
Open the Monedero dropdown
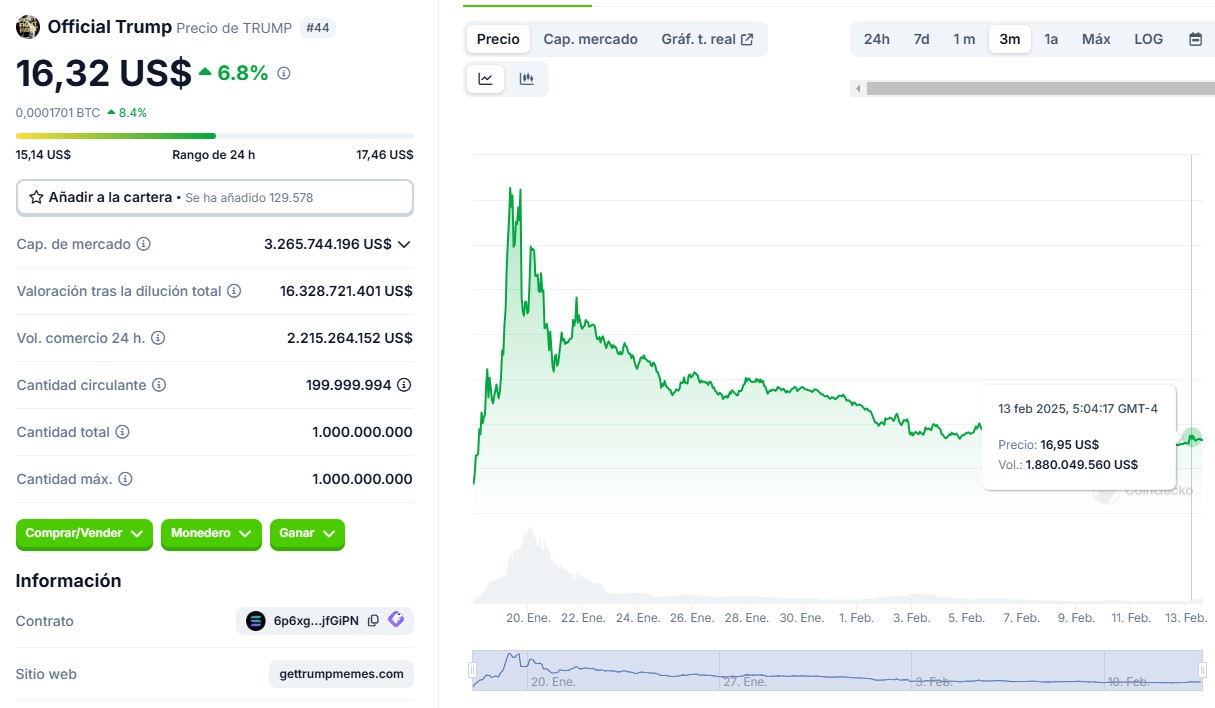[211, 534]
